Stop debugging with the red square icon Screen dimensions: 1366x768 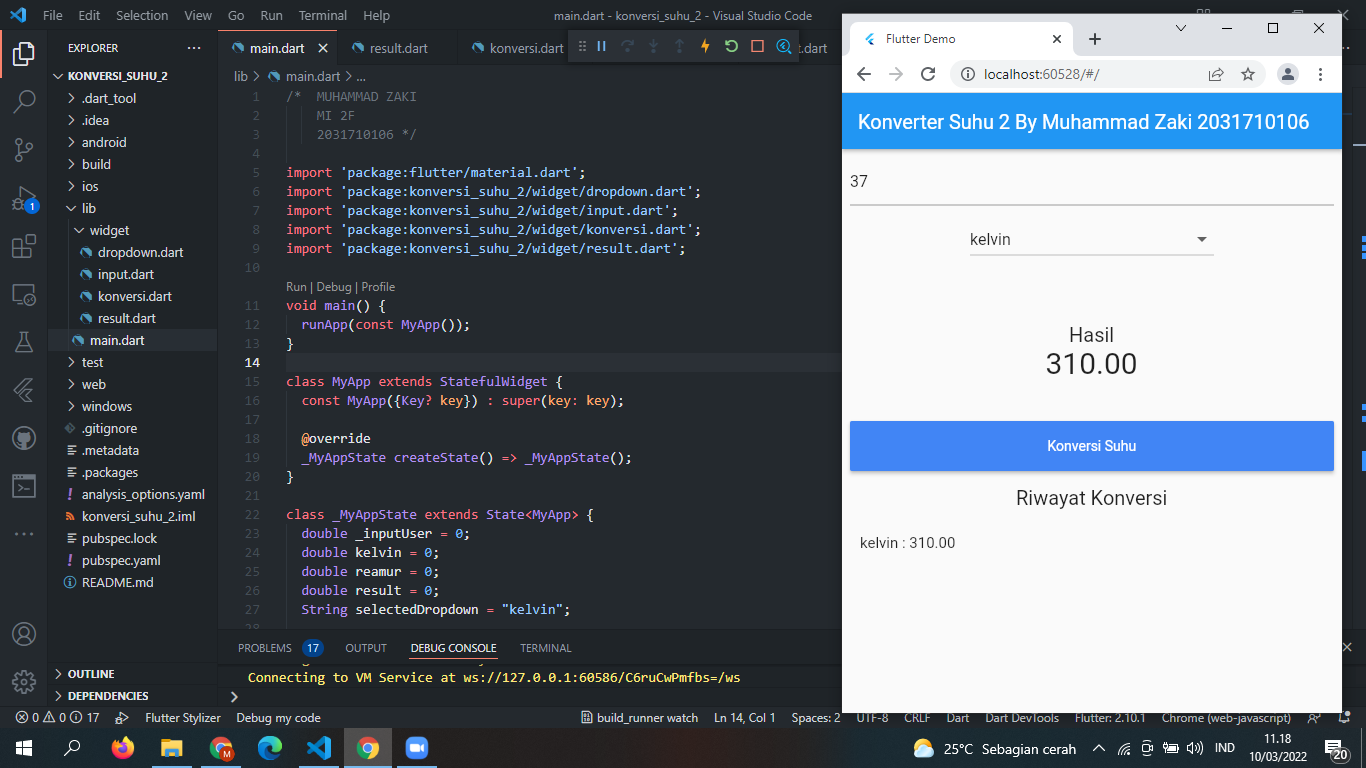pyautogui.click(x=757, y=47)
